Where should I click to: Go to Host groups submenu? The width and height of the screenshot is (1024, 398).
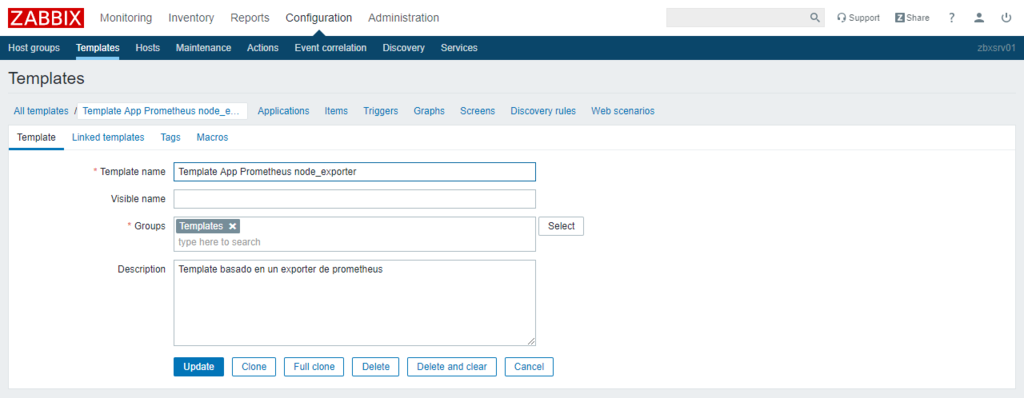coord(34,48)
